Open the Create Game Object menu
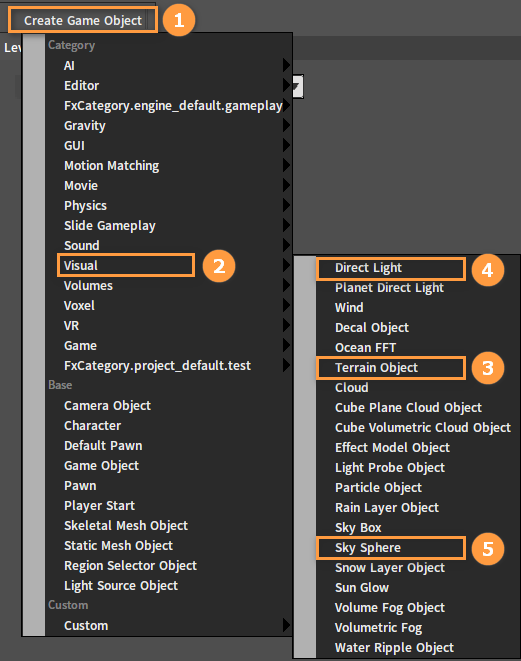521x661 pixels. [x=83, y=20]
